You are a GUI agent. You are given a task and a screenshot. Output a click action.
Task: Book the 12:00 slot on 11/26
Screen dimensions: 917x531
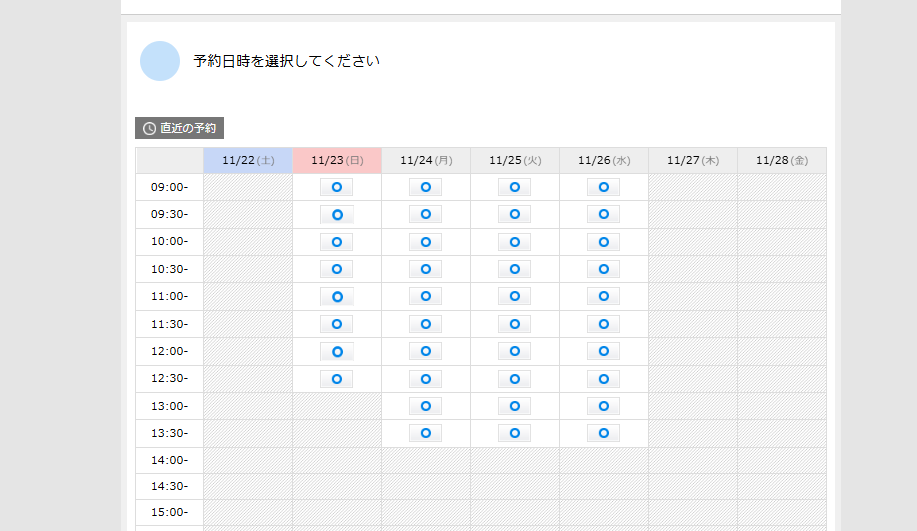pos(603,351)
